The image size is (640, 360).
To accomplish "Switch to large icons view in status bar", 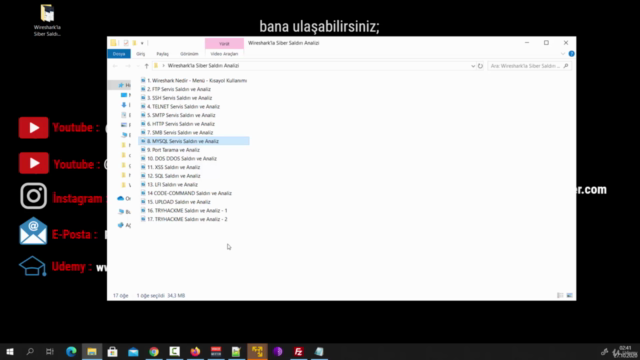I will coord(569,295).
